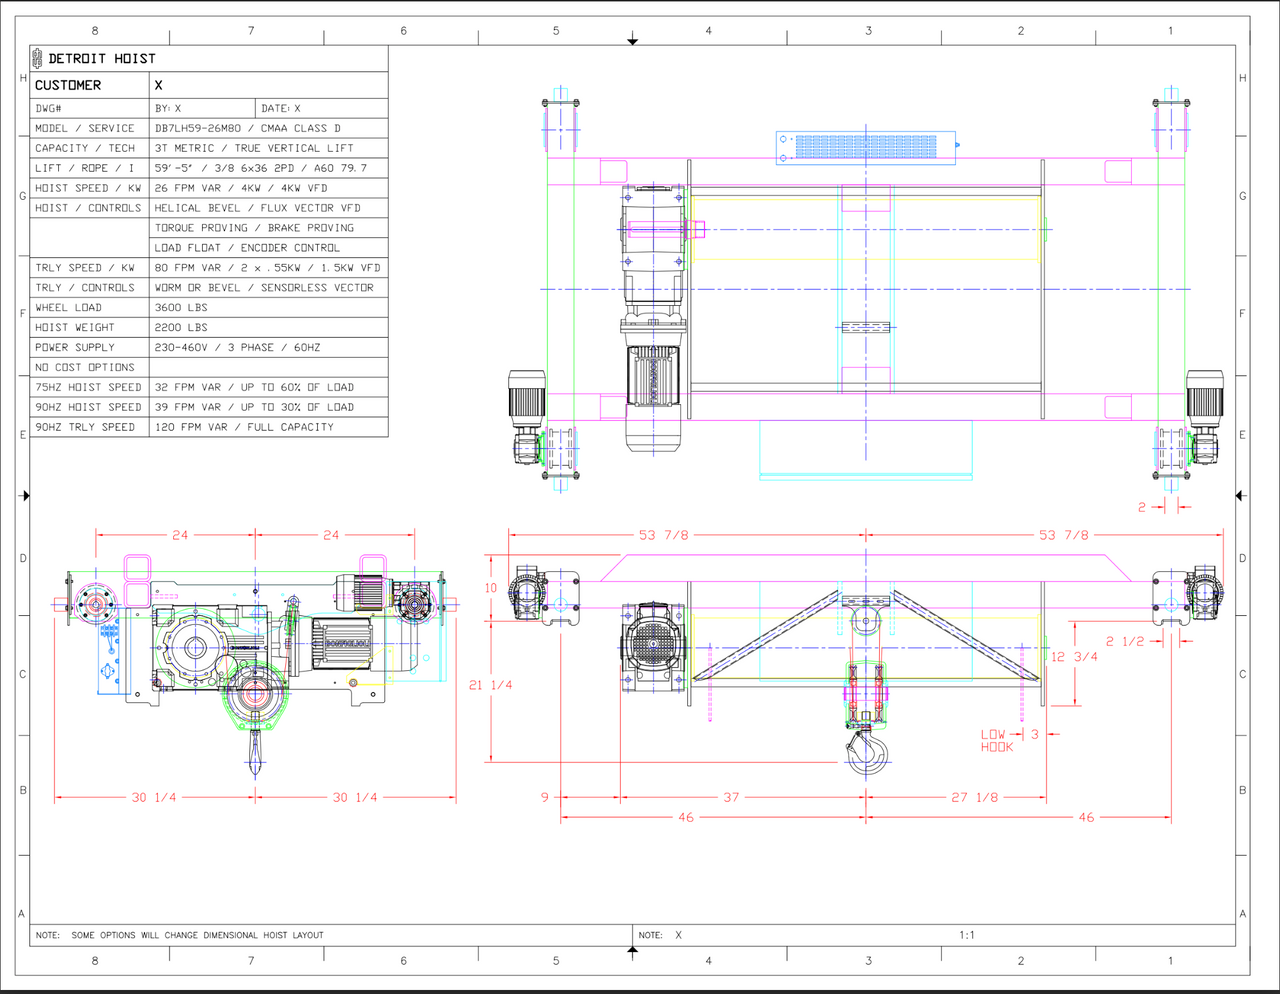The width and height of the screenshot is (1280, 994).
Task: Click the HOIST / CONTROLS label
Action: click(x=88, y=208)
